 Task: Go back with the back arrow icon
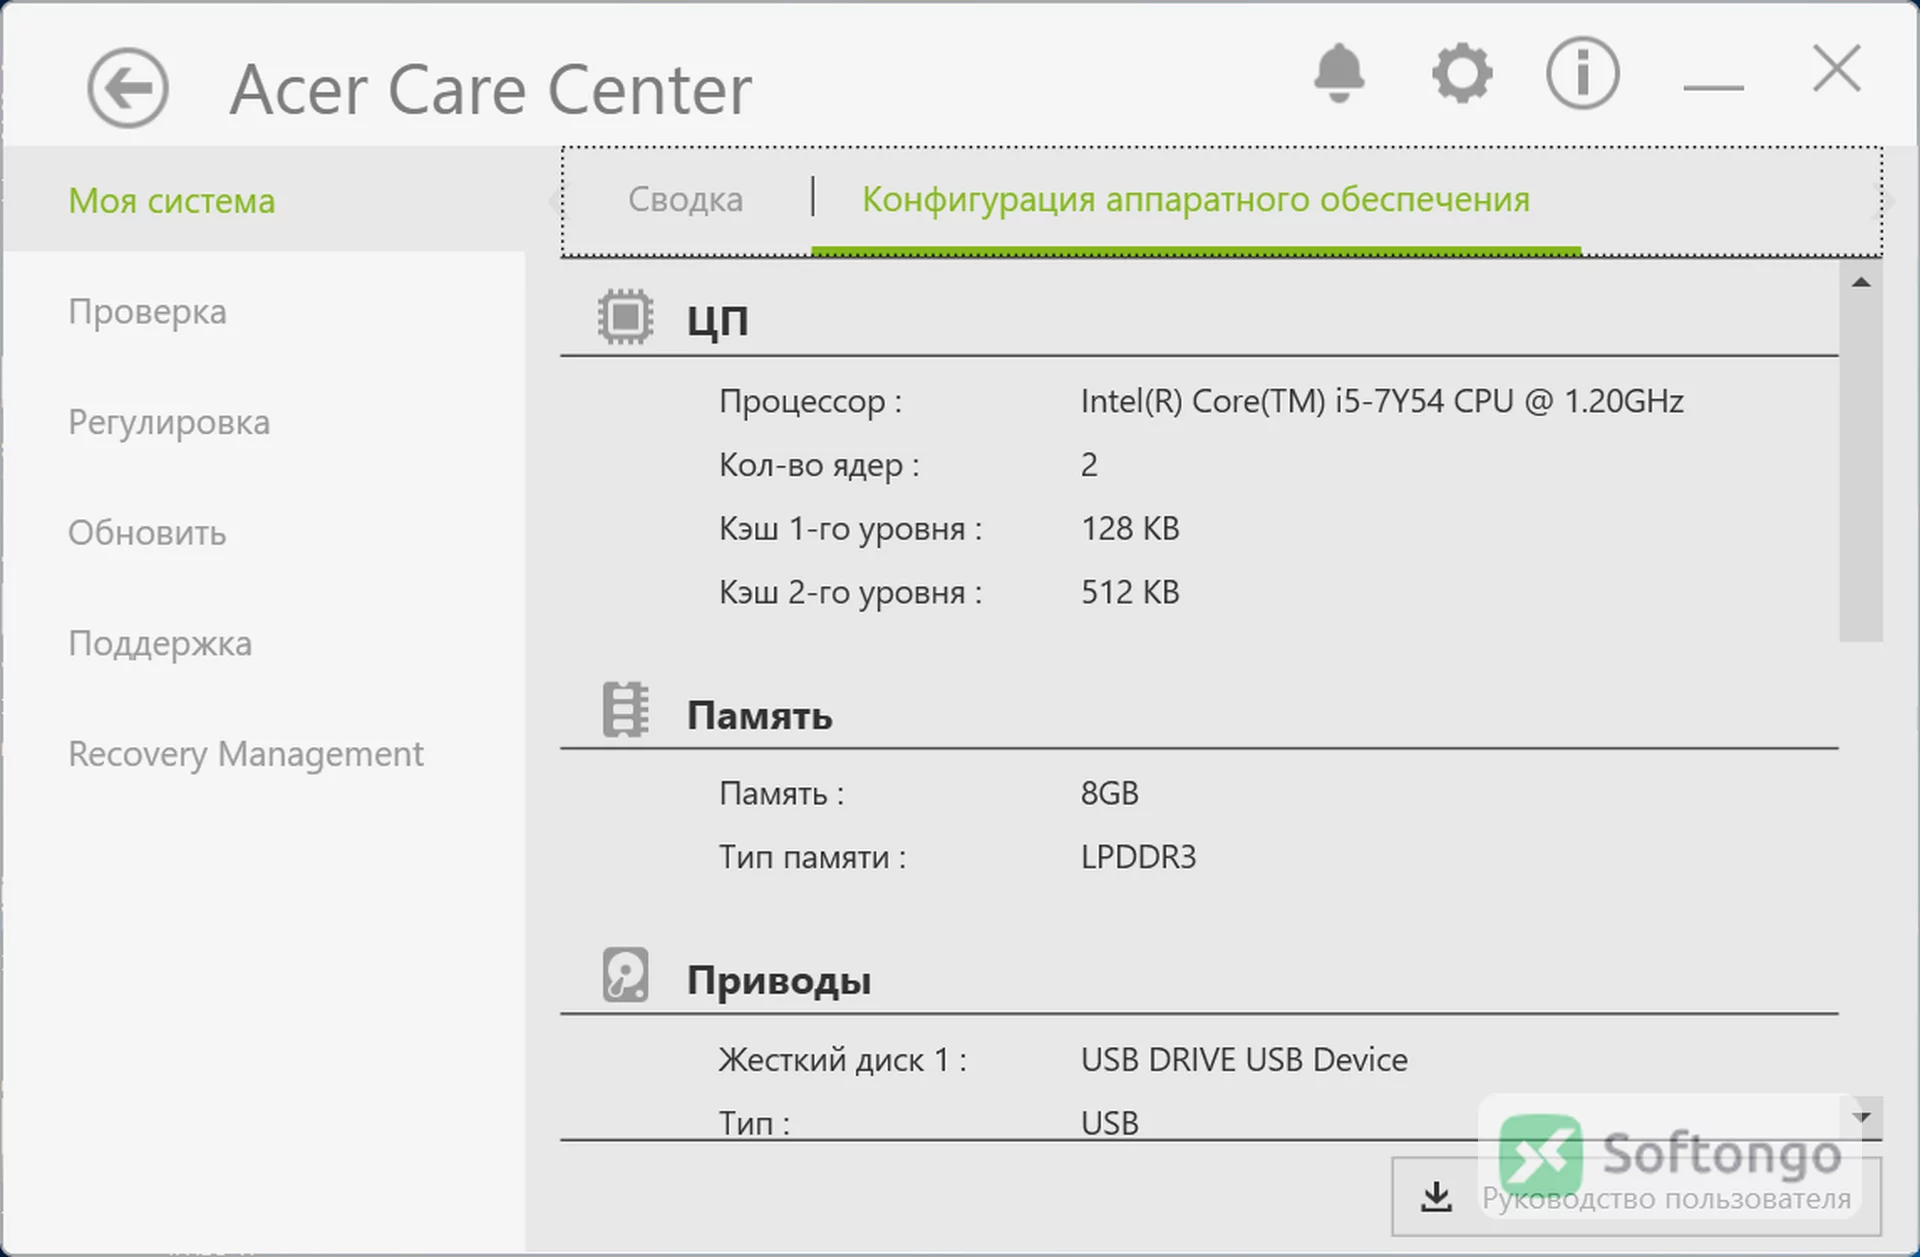click(x=127, y=88)
